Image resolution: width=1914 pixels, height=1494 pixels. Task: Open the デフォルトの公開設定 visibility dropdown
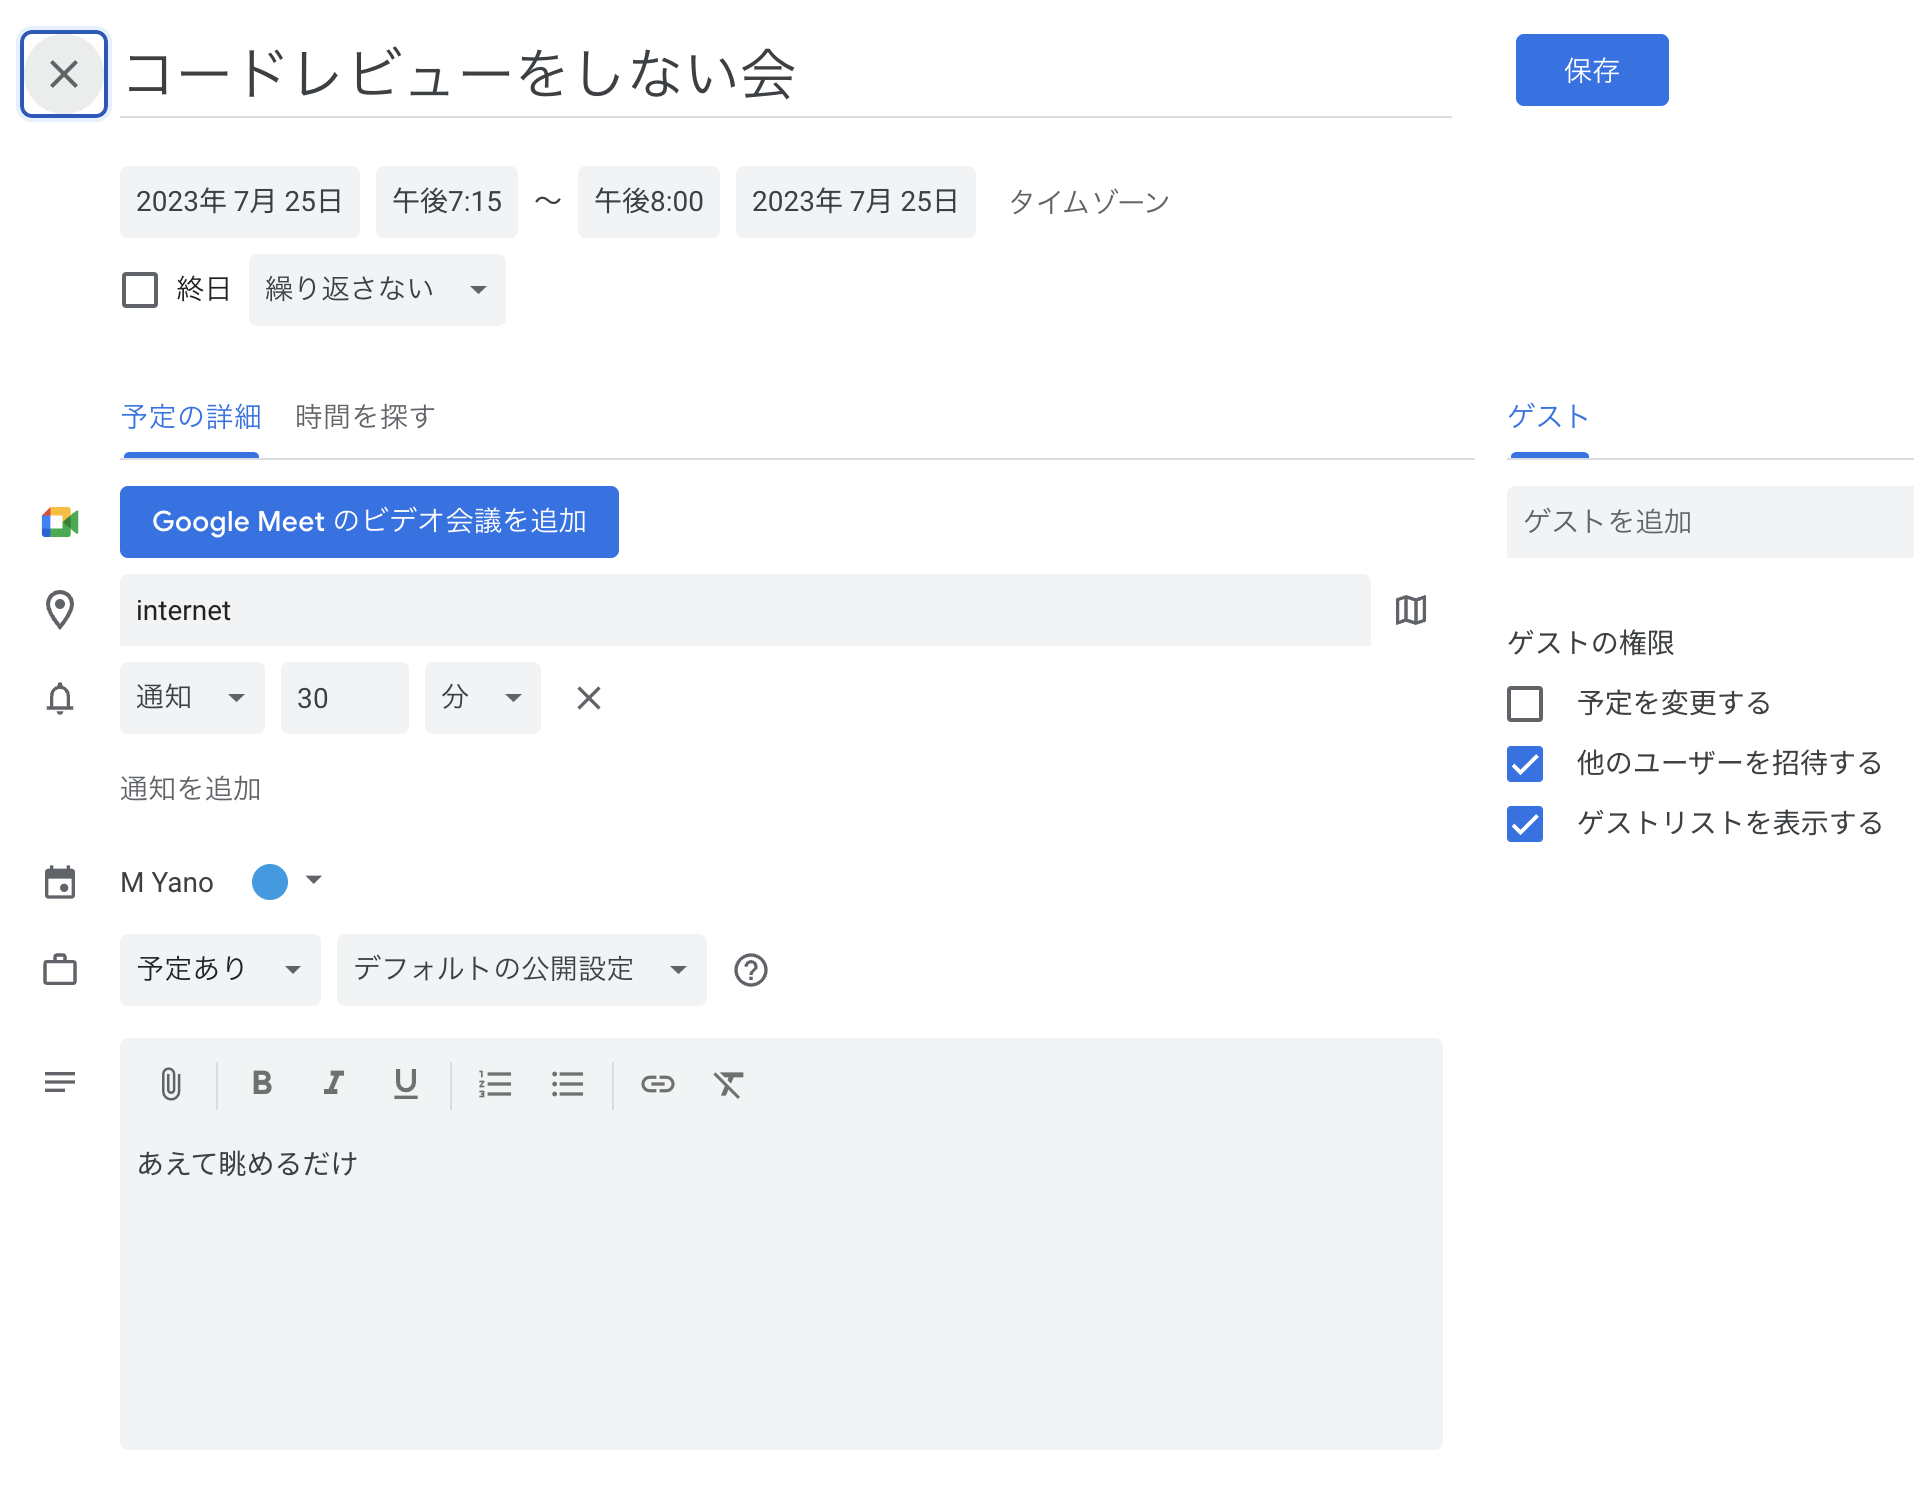point(522,970)
